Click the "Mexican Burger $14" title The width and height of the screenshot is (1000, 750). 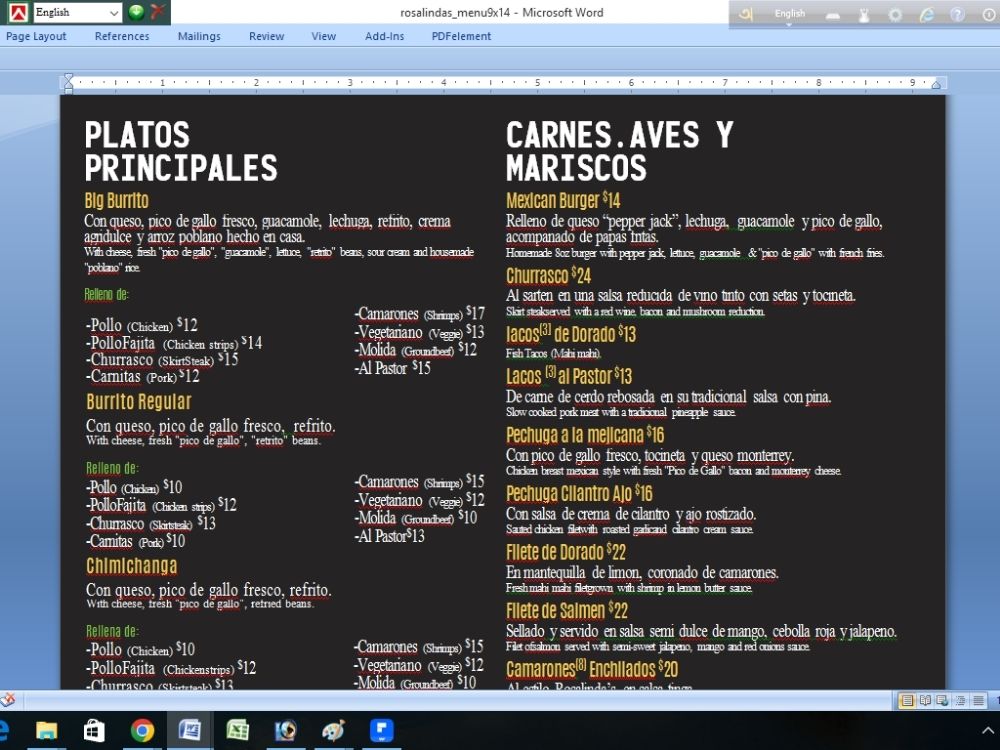pyautogui.click(x=563, y=200)
